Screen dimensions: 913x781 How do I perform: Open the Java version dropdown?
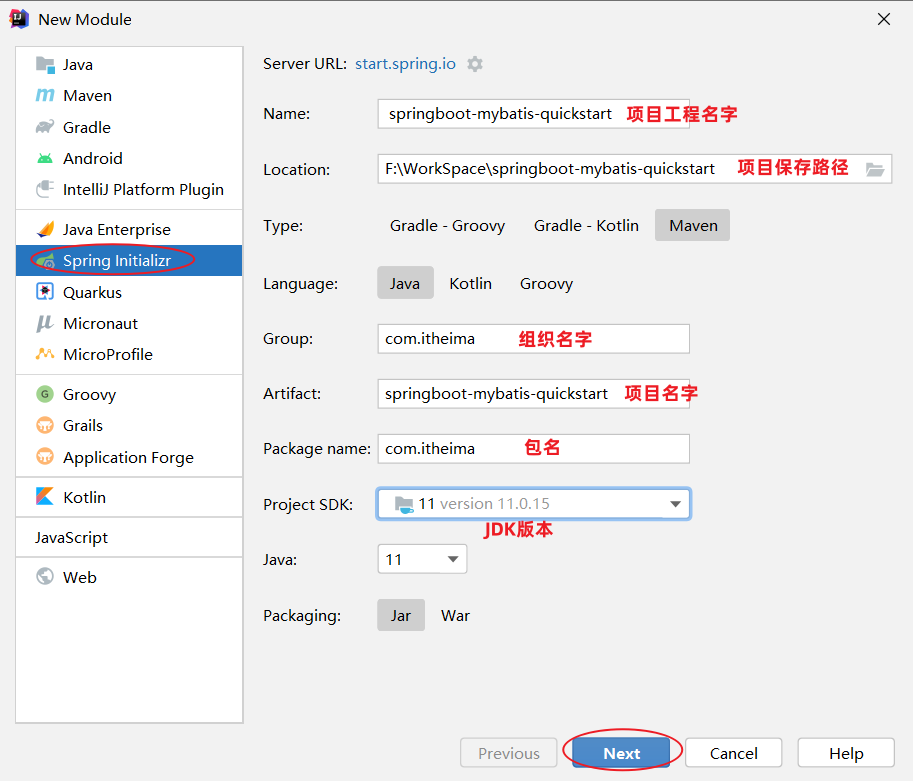[x=453, y=559]
